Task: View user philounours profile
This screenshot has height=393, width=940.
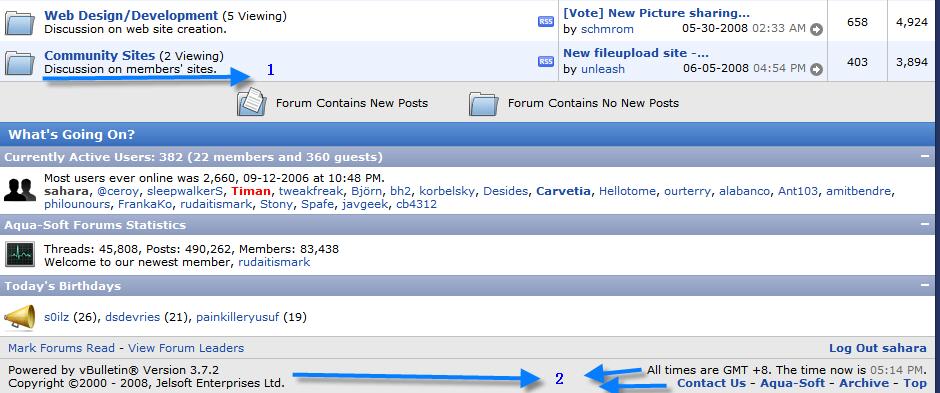Action: (77, 204)
